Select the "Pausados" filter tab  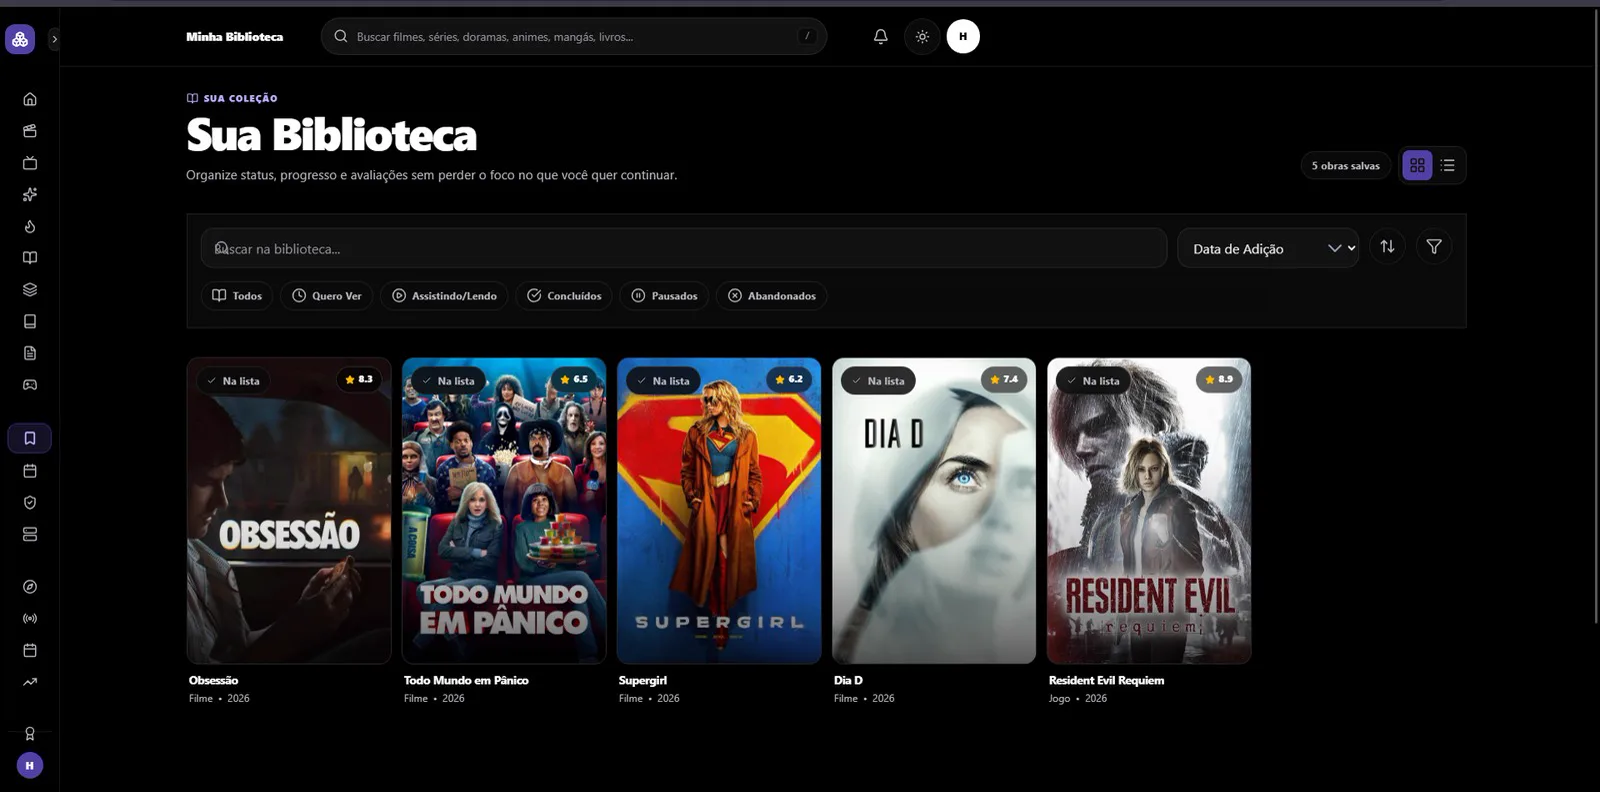pos(665,296)
